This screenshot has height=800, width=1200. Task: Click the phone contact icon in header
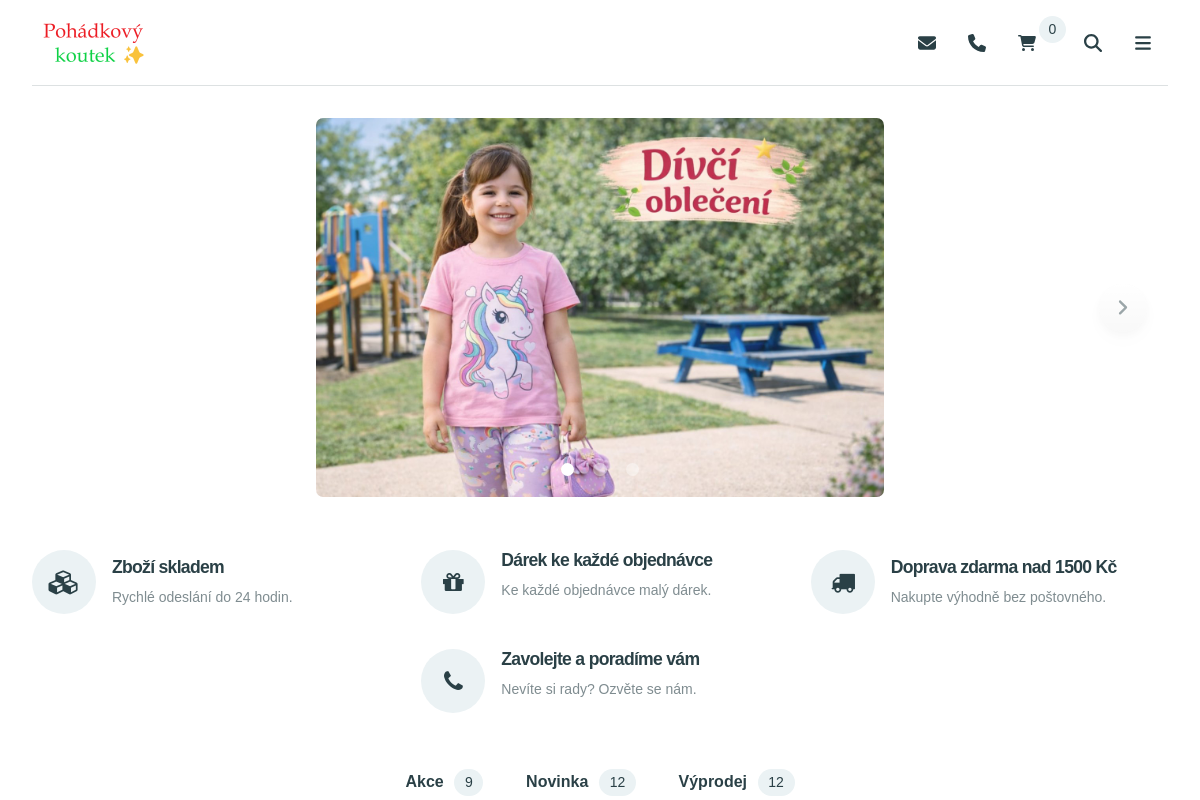(976, 43)
